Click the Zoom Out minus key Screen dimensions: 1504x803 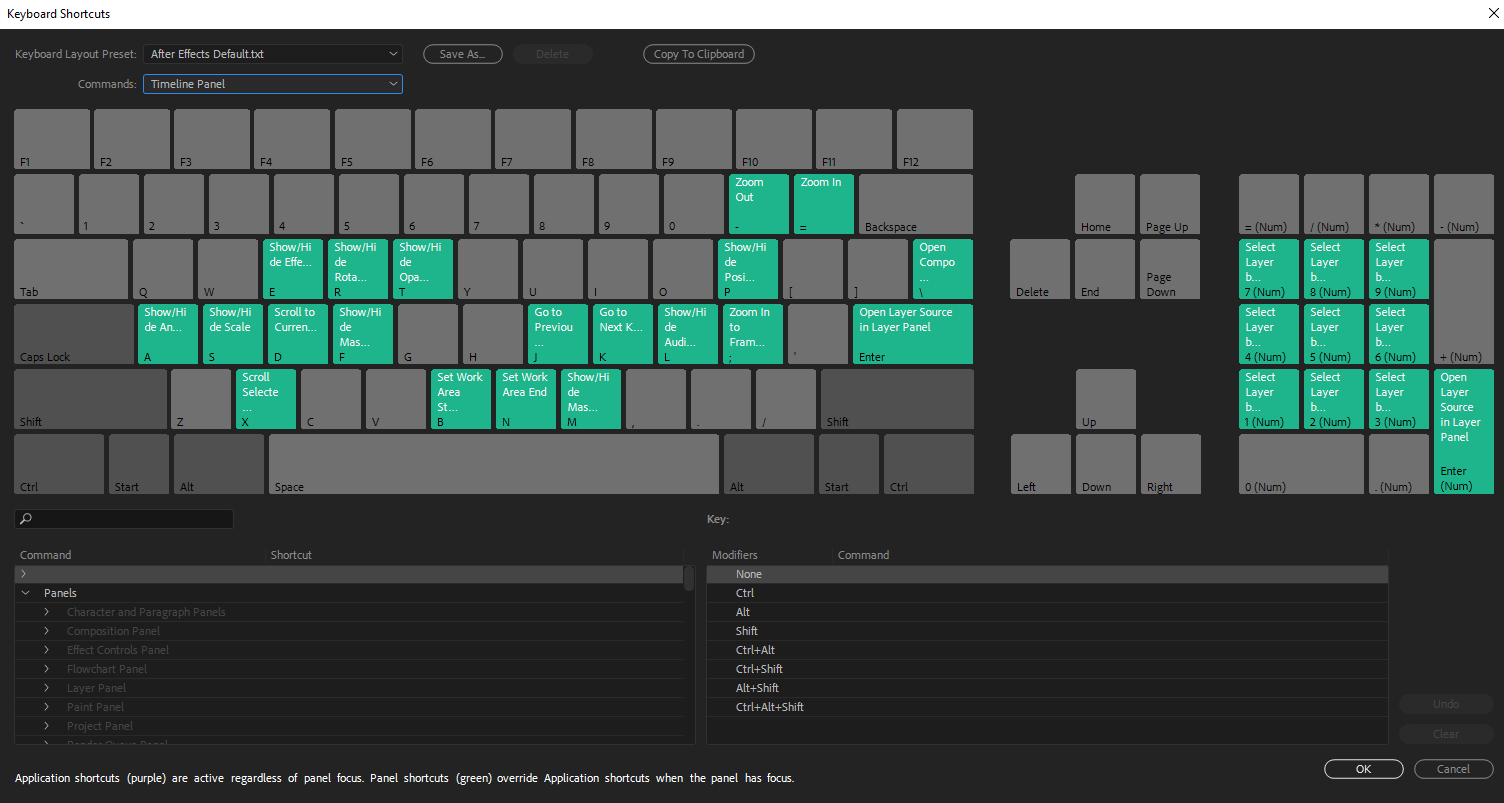coord(759,204)
